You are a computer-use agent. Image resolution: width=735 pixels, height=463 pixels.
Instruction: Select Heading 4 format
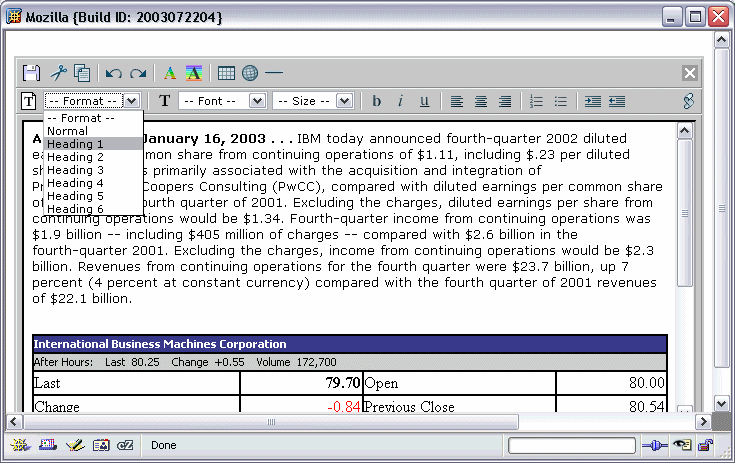coord(93,183)
